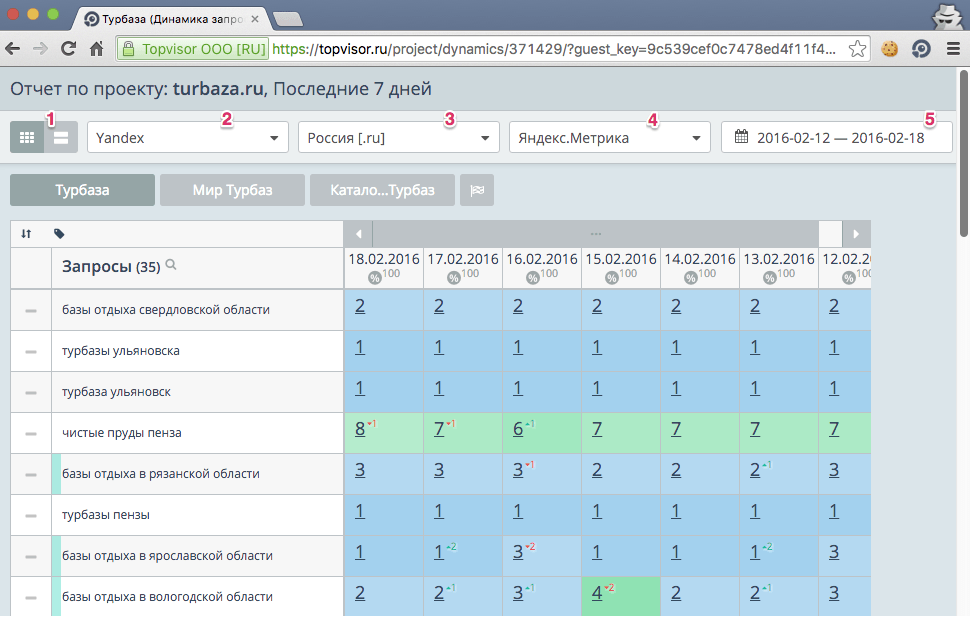Open position 8 for чистые пруды пенза
Screen dimensions: 970x617
360,429
